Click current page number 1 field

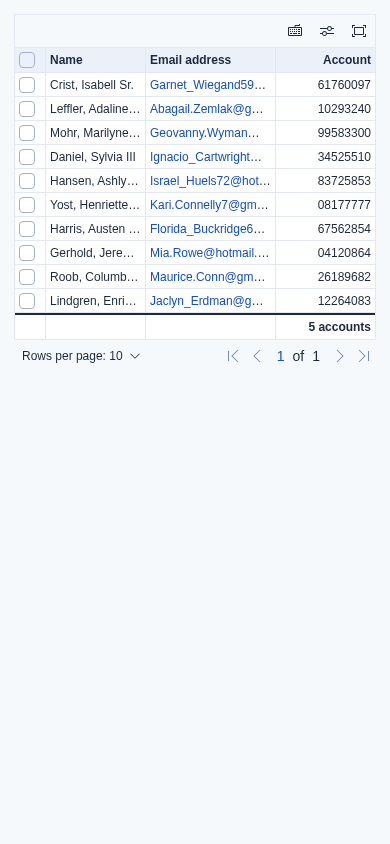click(x=280, y=356)
